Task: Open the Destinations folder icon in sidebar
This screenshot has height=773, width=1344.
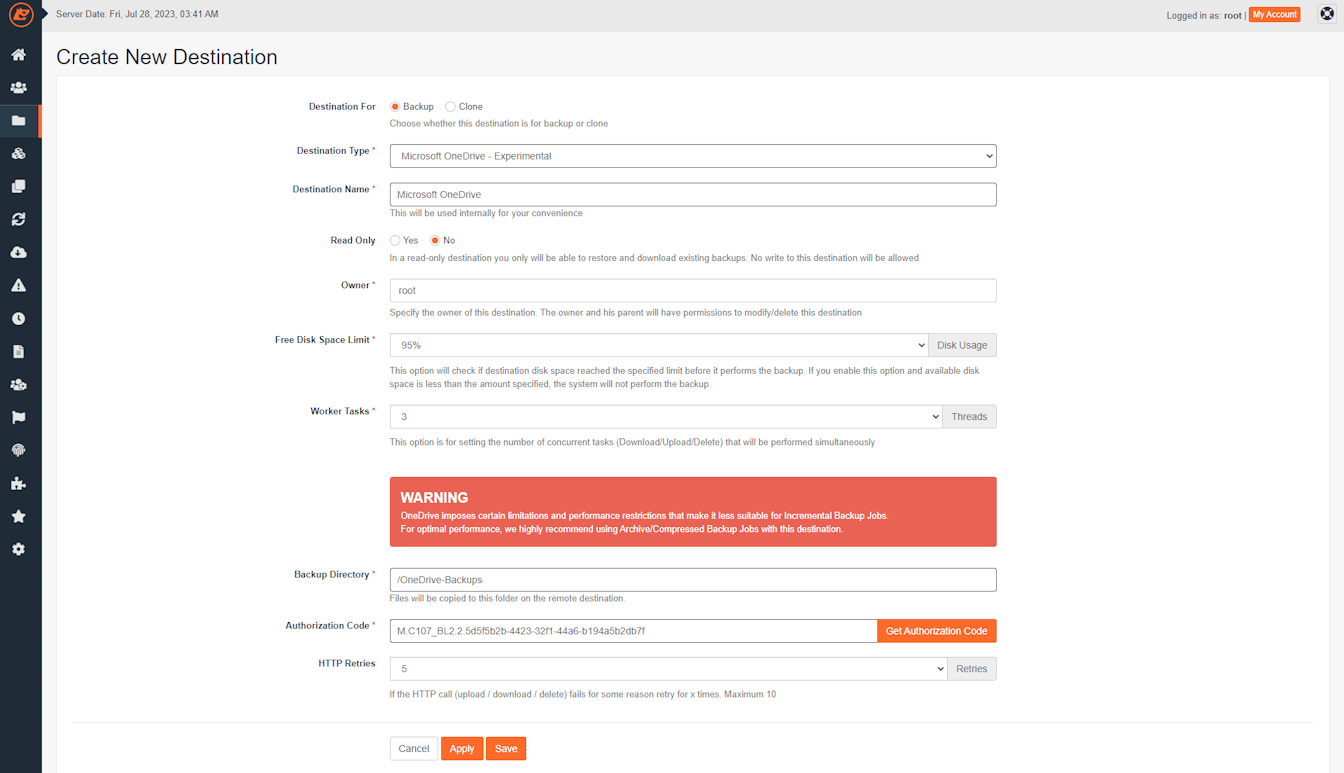Action: tap(18, 121)
